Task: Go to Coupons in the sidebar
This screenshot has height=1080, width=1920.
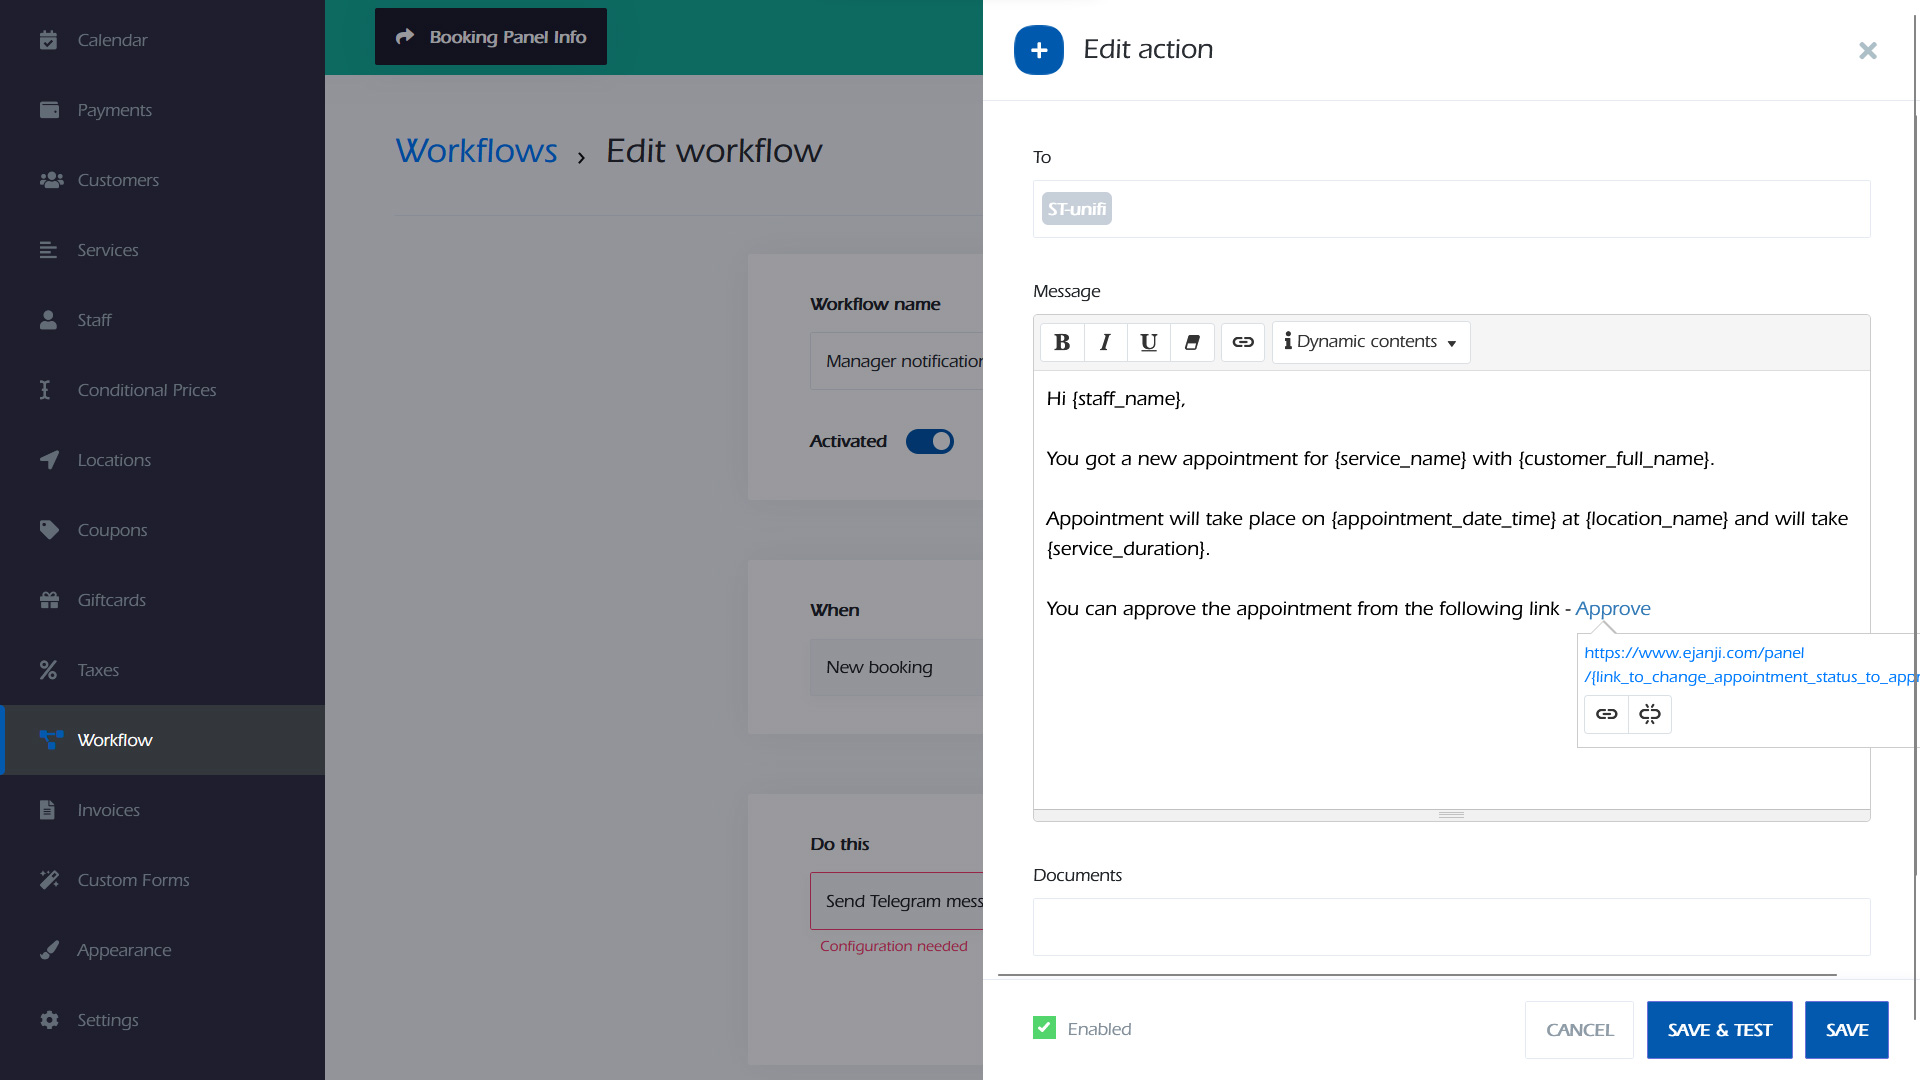Action: point(112,530)
